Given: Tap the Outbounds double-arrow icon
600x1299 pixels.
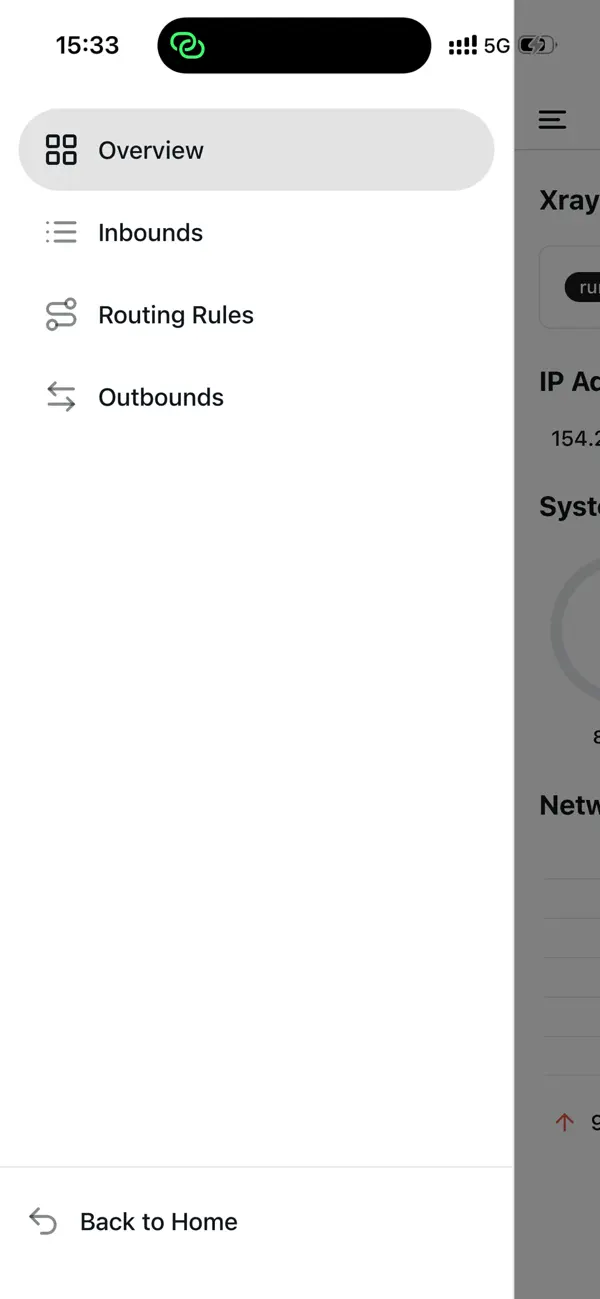Looking at the screenshot, I should [61, 396].
